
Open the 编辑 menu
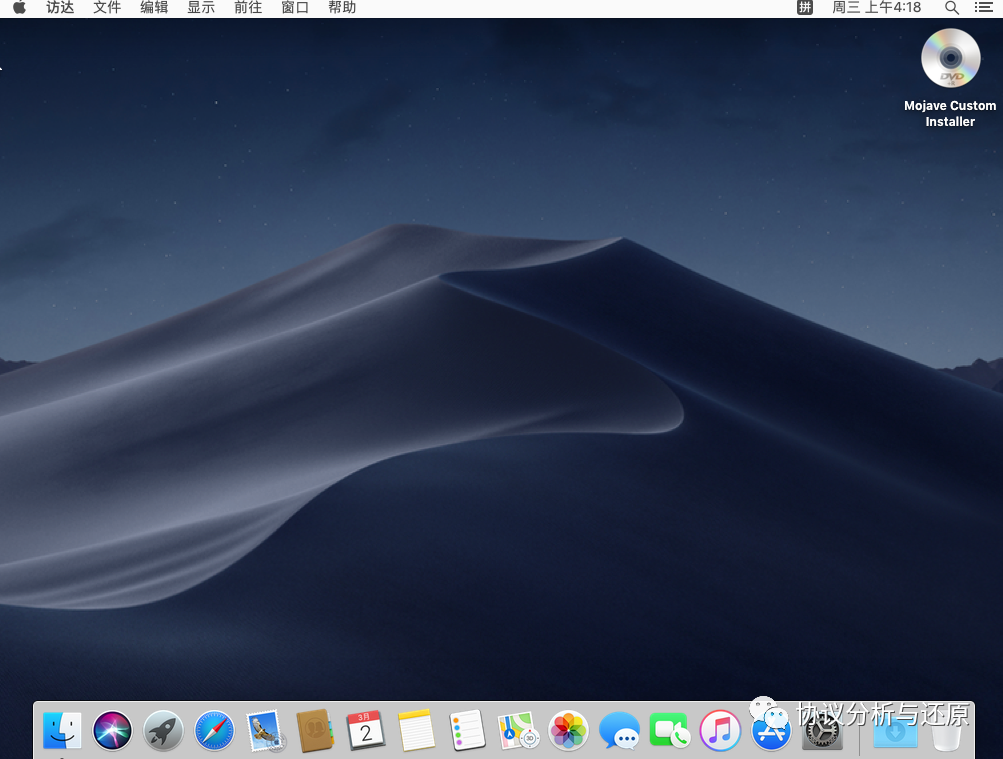tap(154, 8)
